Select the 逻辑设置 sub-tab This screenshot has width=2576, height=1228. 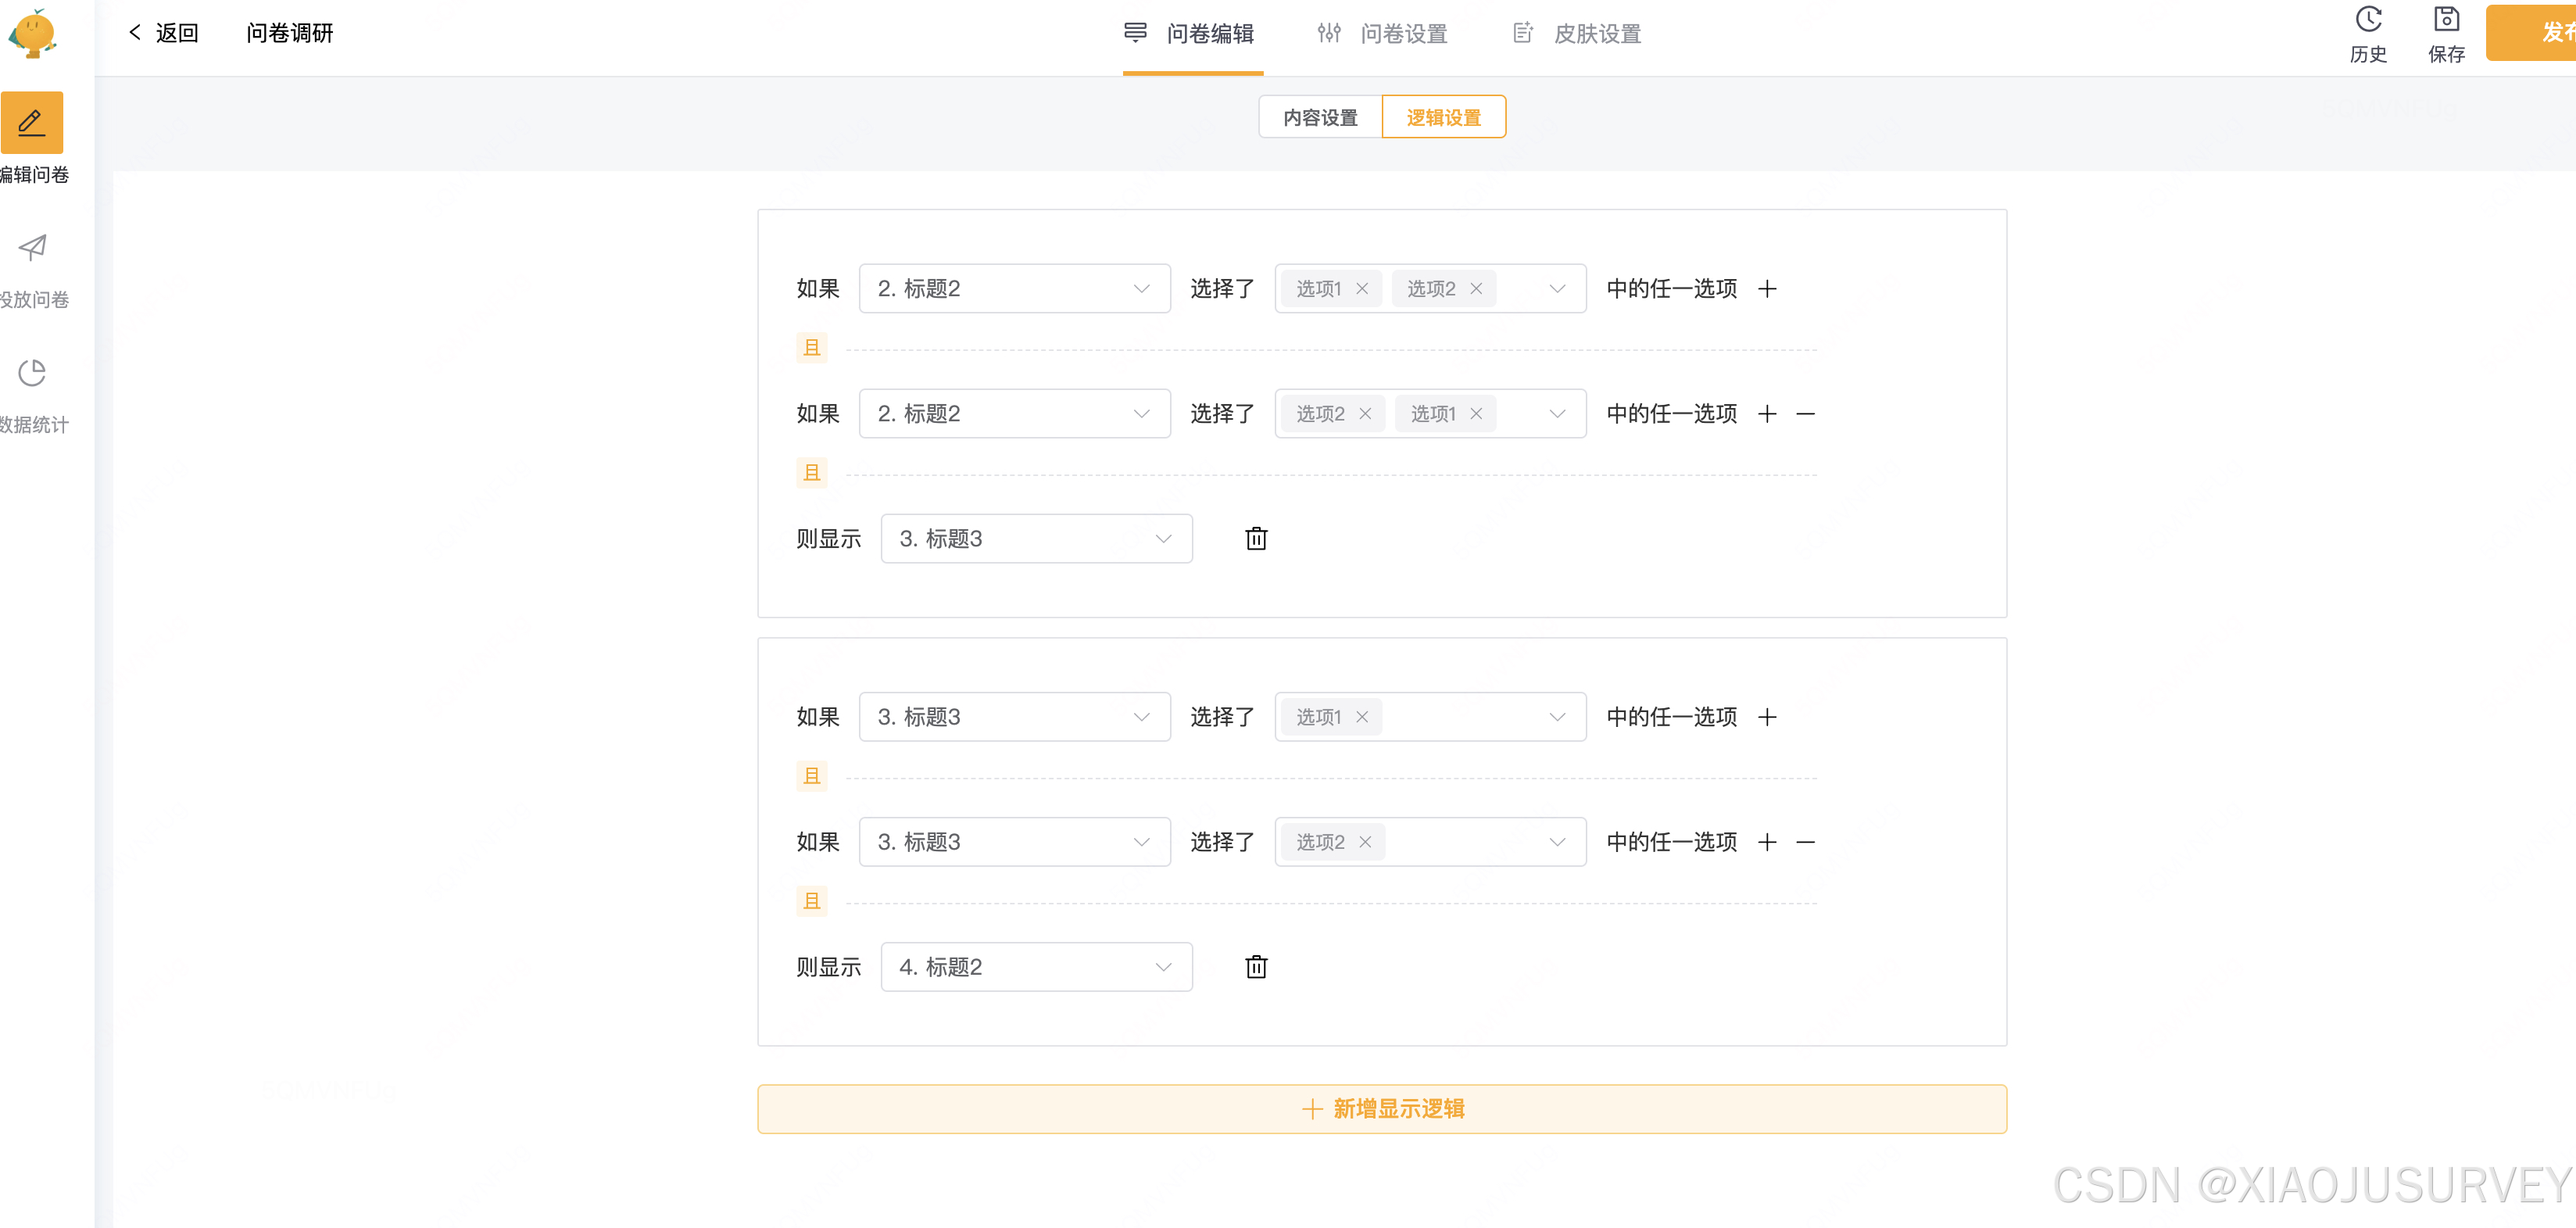click(1443, 117)
